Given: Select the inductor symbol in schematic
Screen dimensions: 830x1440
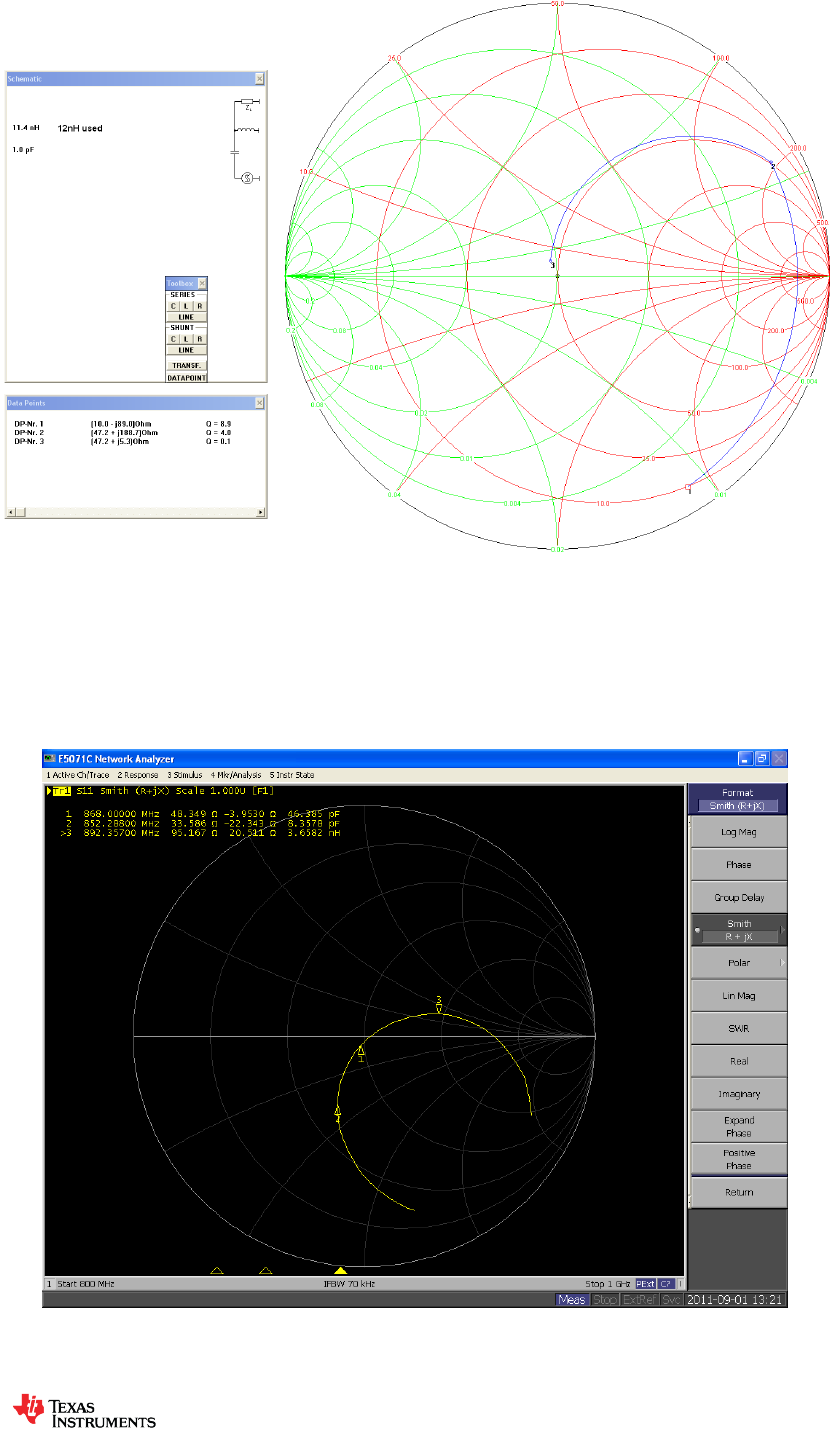Looking at the screenshot, I should click(x=246, y=130).
